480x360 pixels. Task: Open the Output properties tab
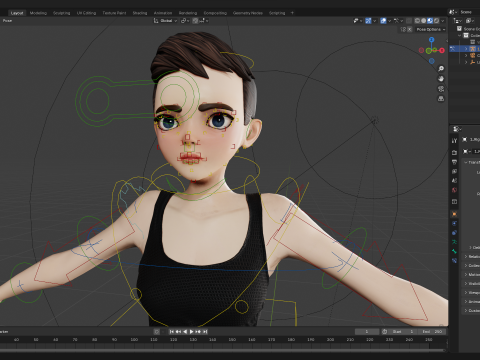pyautogui.click(x=454, y=162)
